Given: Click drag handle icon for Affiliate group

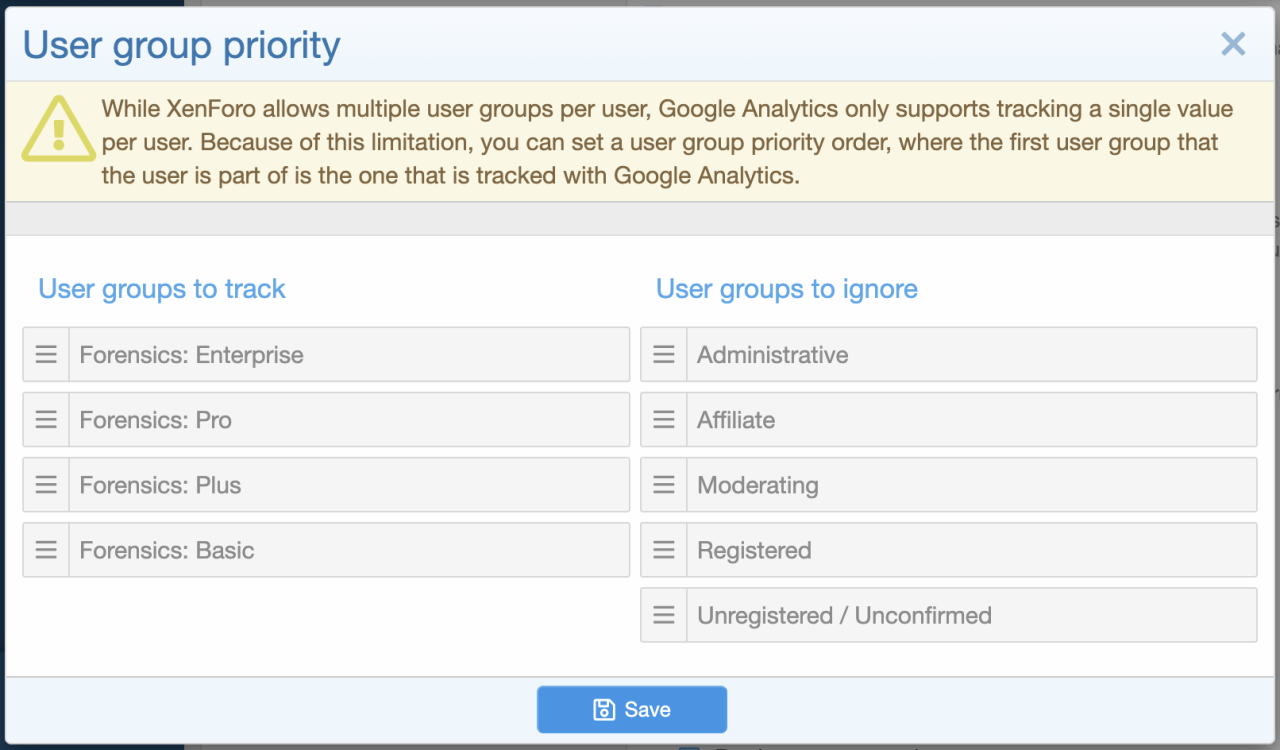Looking at the screenshot, I should point(664,420).
